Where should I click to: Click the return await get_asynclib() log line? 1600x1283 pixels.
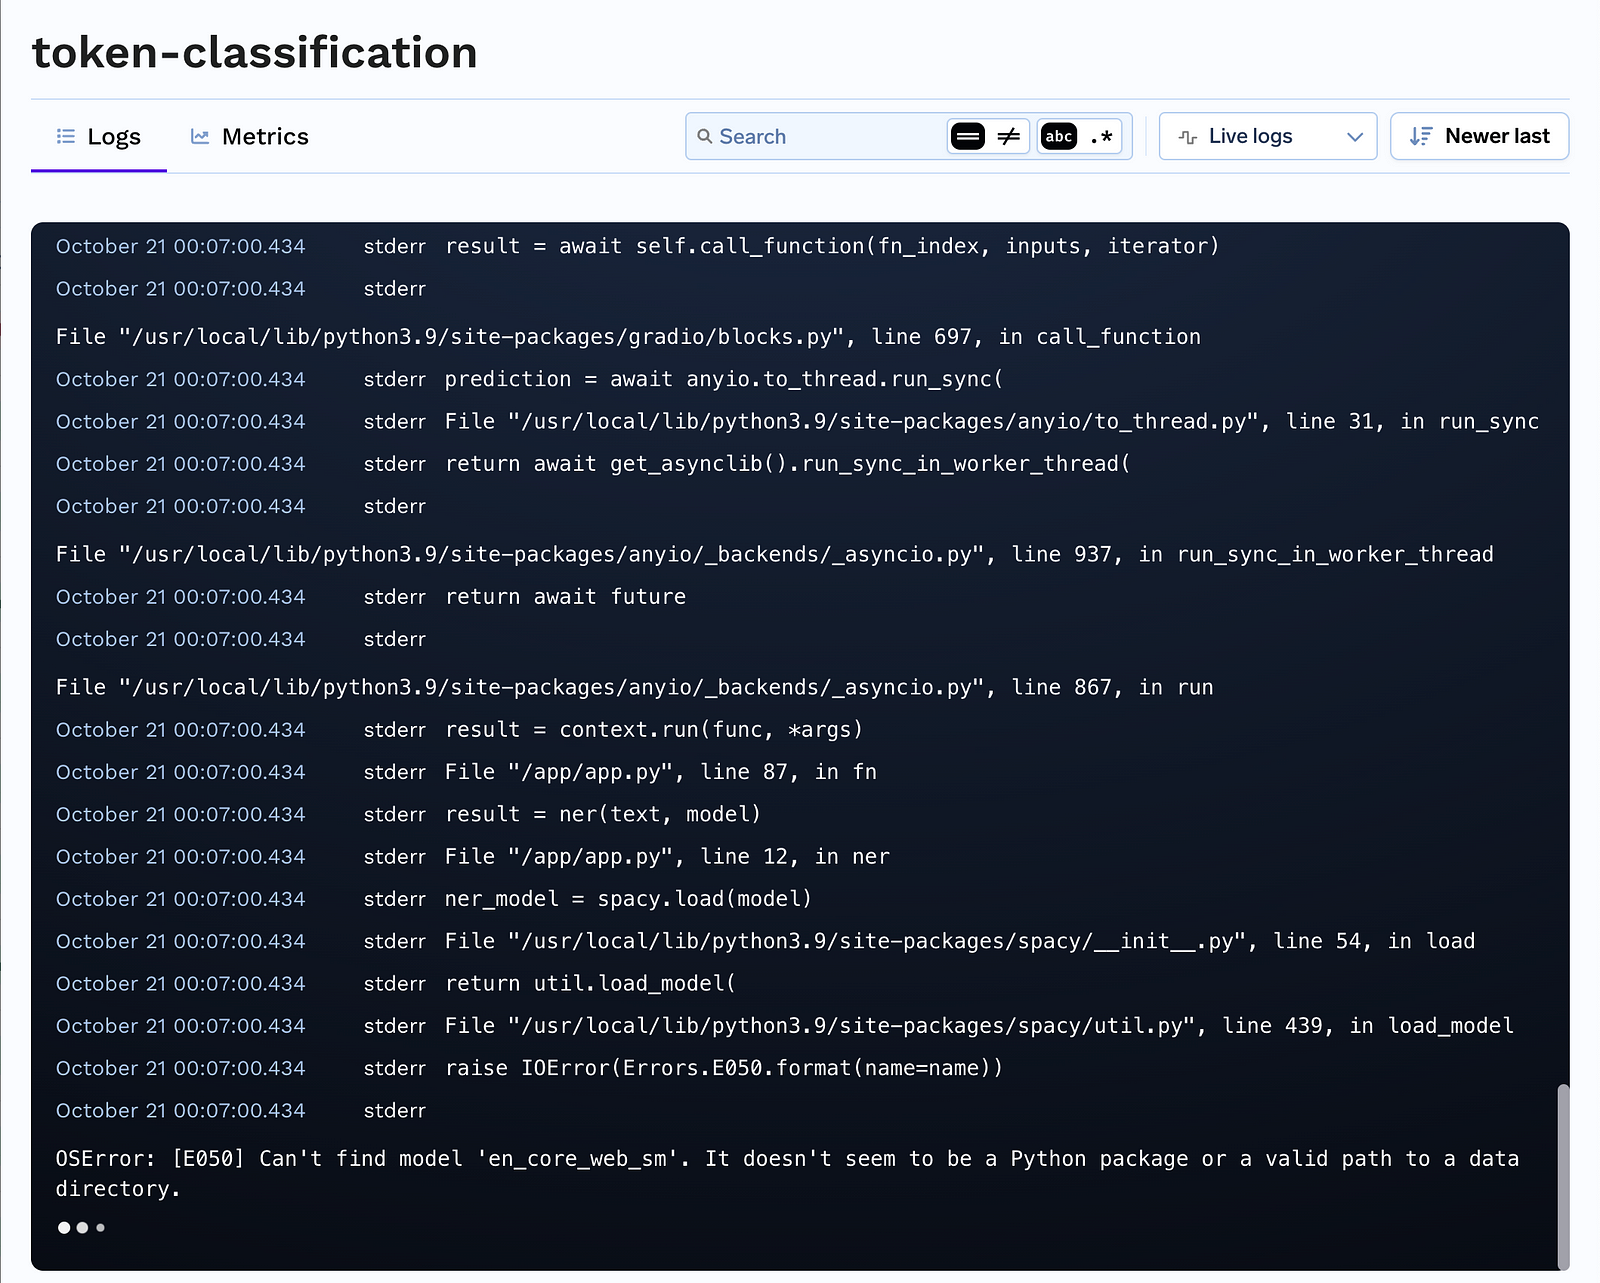tap(788, 464)
